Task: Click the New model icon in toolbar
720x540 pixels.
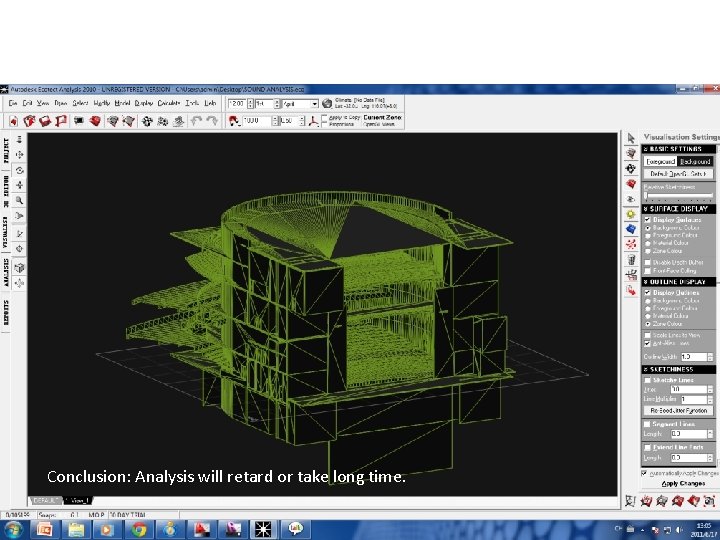Action: (x=13, y=121)
